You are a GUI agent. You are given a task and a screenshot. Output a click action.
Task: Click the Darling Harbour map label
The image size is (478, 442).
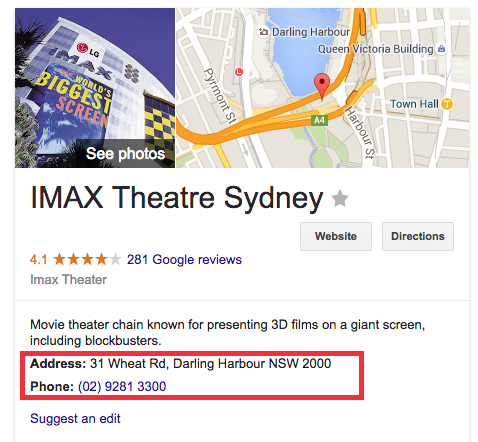(x=311, y=32)
